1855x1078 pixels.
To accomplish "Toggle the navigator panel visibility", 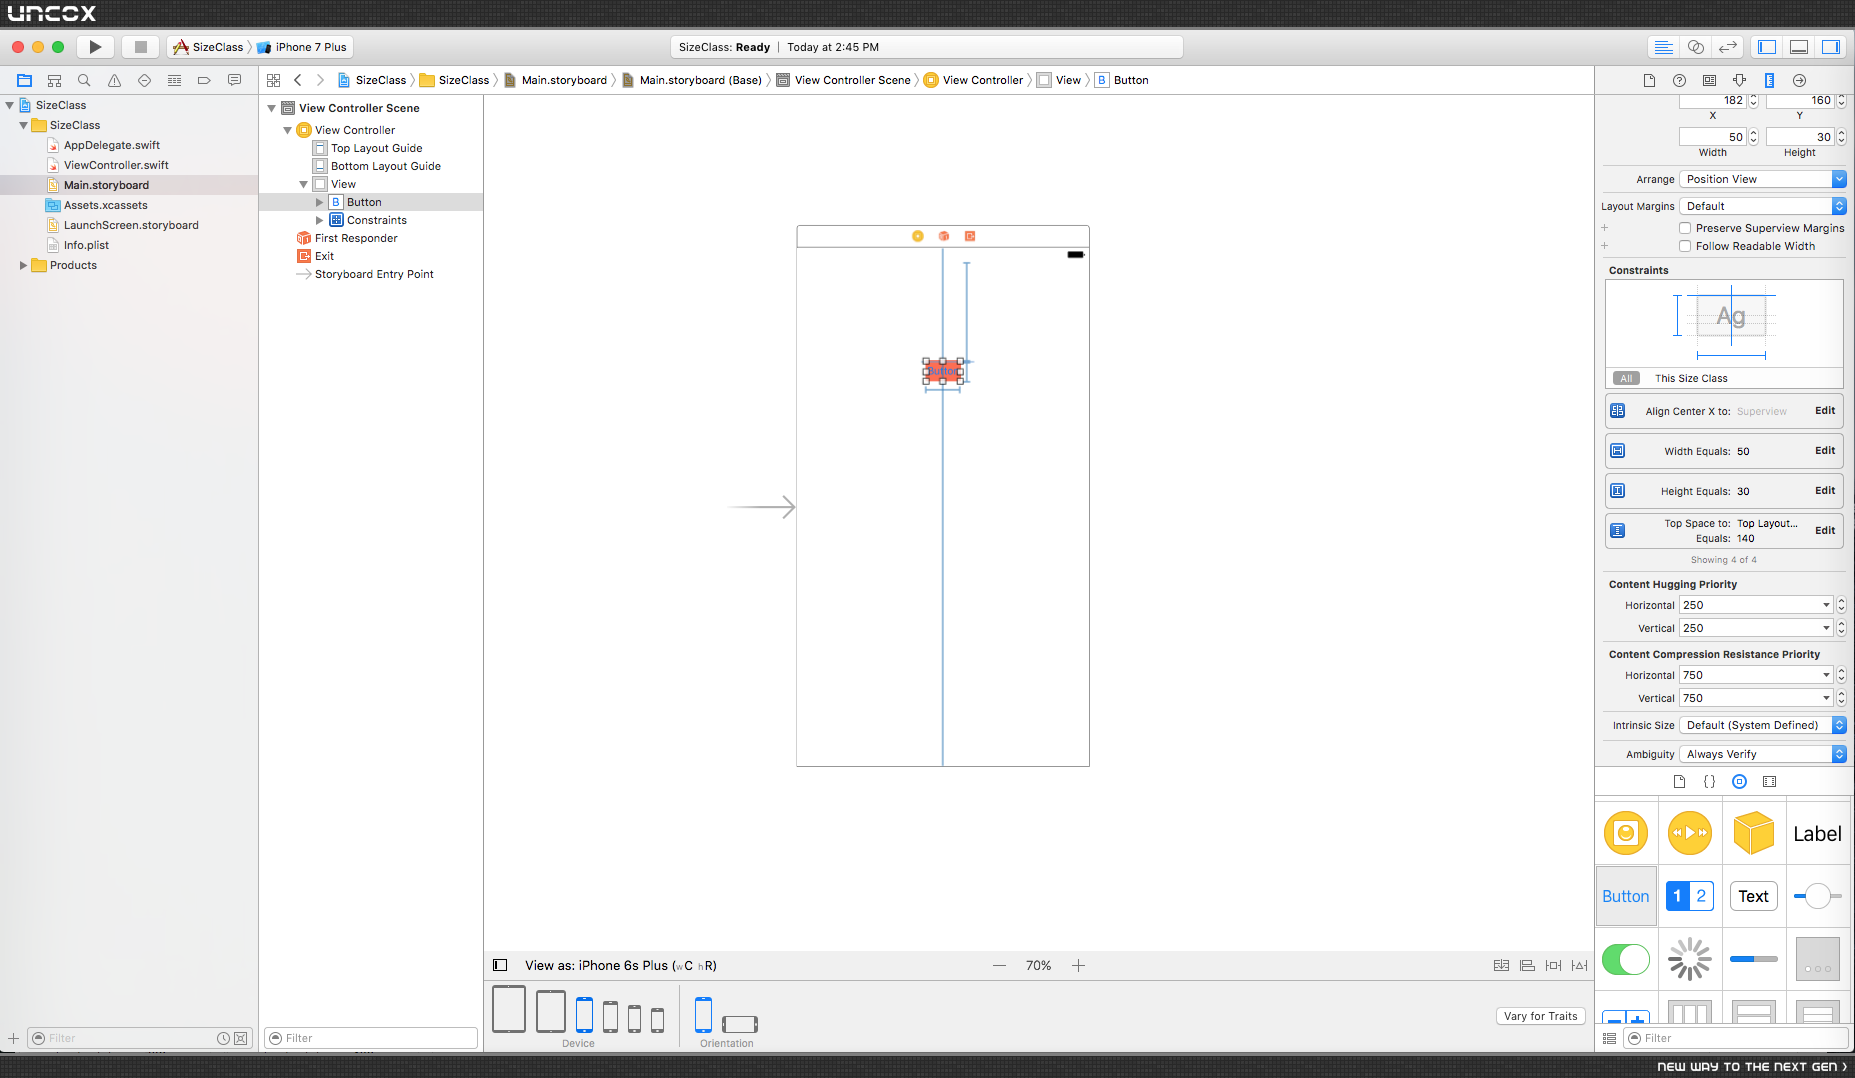I will pyautogui.click(x=1767, y=47).
